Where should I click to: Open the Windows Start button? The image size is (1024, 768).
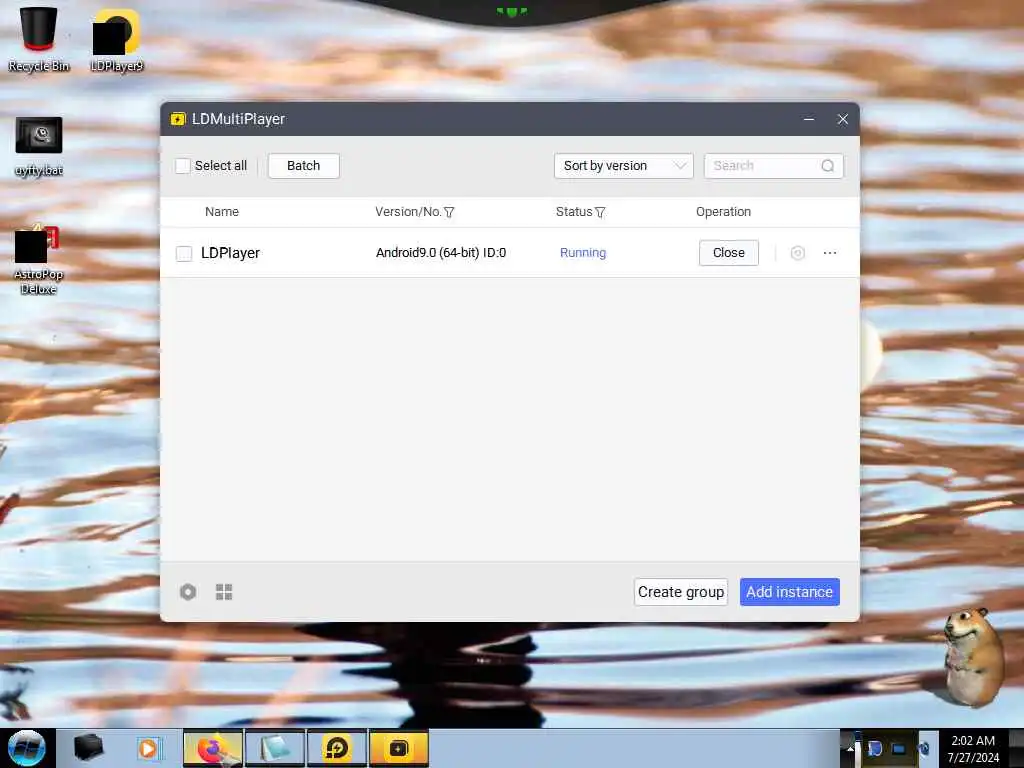pos(27,748)
